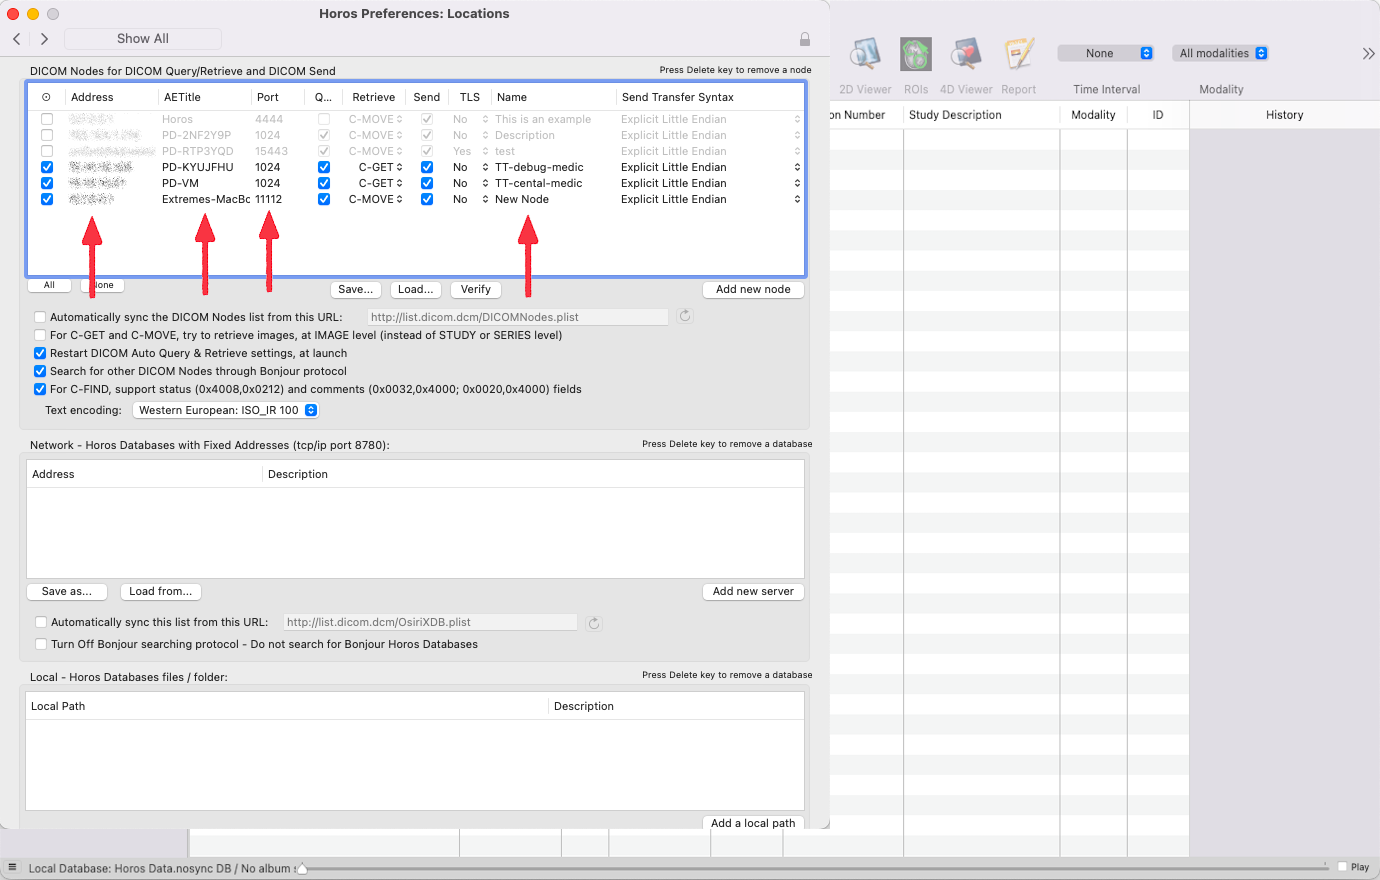This screenshot has height=880, width=1380.
Task: Refresh the Horos Databases sync list
Action: pos(594,622)
